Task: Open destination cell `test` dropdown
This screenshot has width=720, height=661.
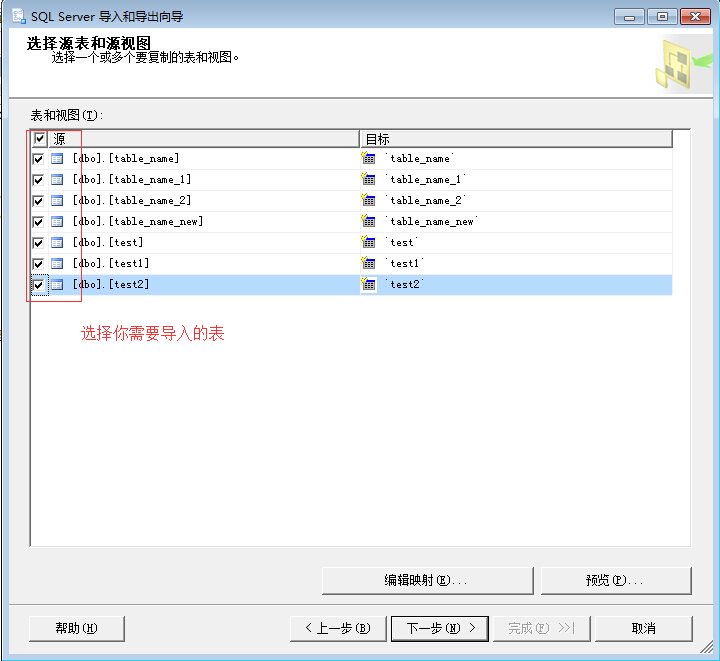Action: tap(516, 242)
